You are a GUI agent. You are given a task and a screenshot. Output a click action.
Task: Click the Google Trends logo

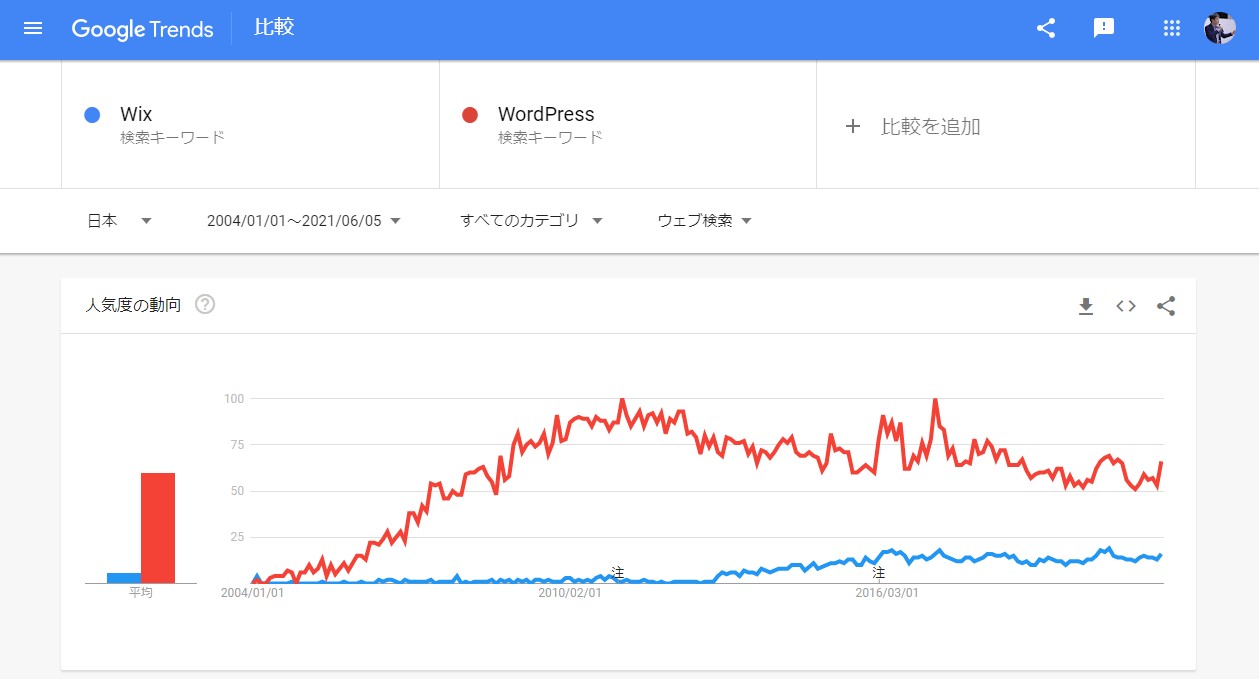coord(142,29)
